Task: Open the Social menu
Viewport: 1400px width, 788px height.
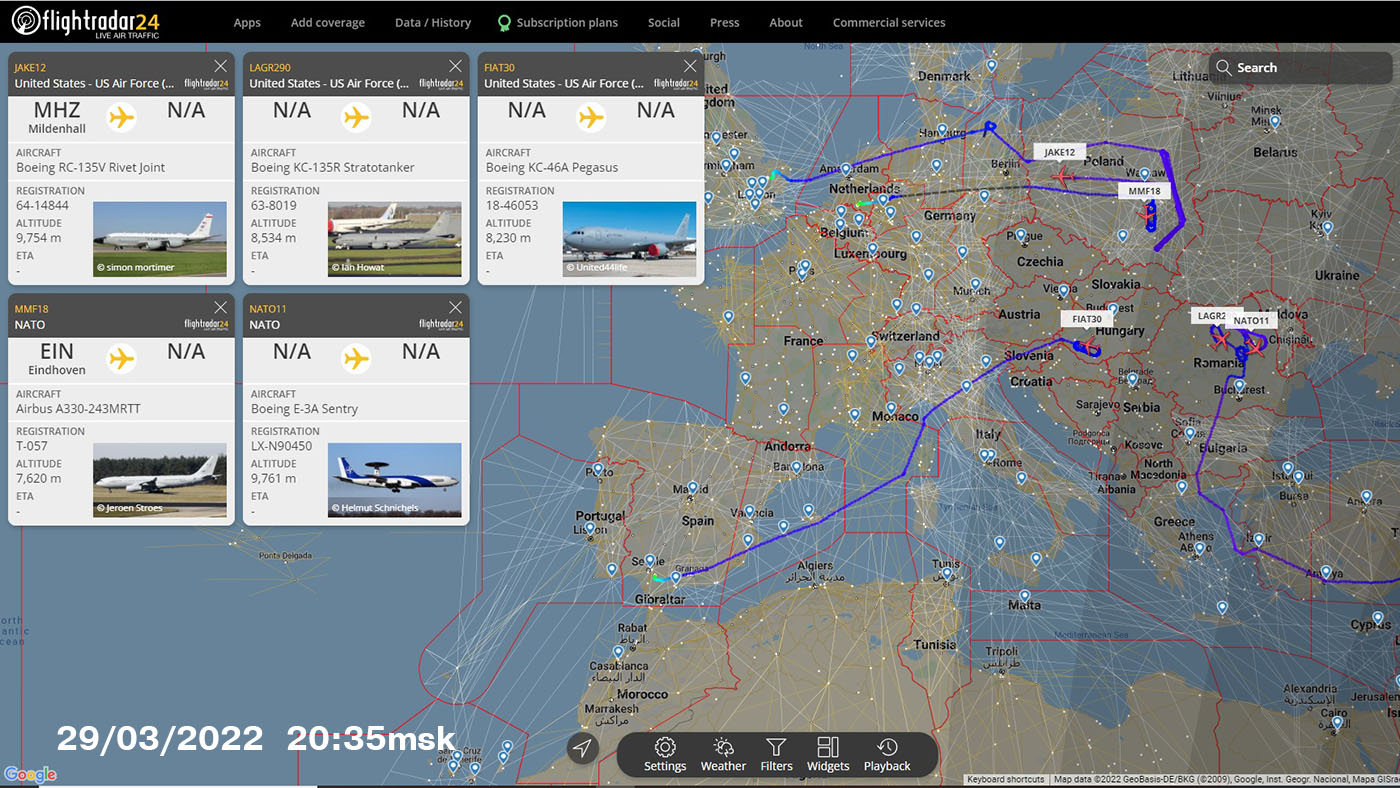Action: coord(663,22)
